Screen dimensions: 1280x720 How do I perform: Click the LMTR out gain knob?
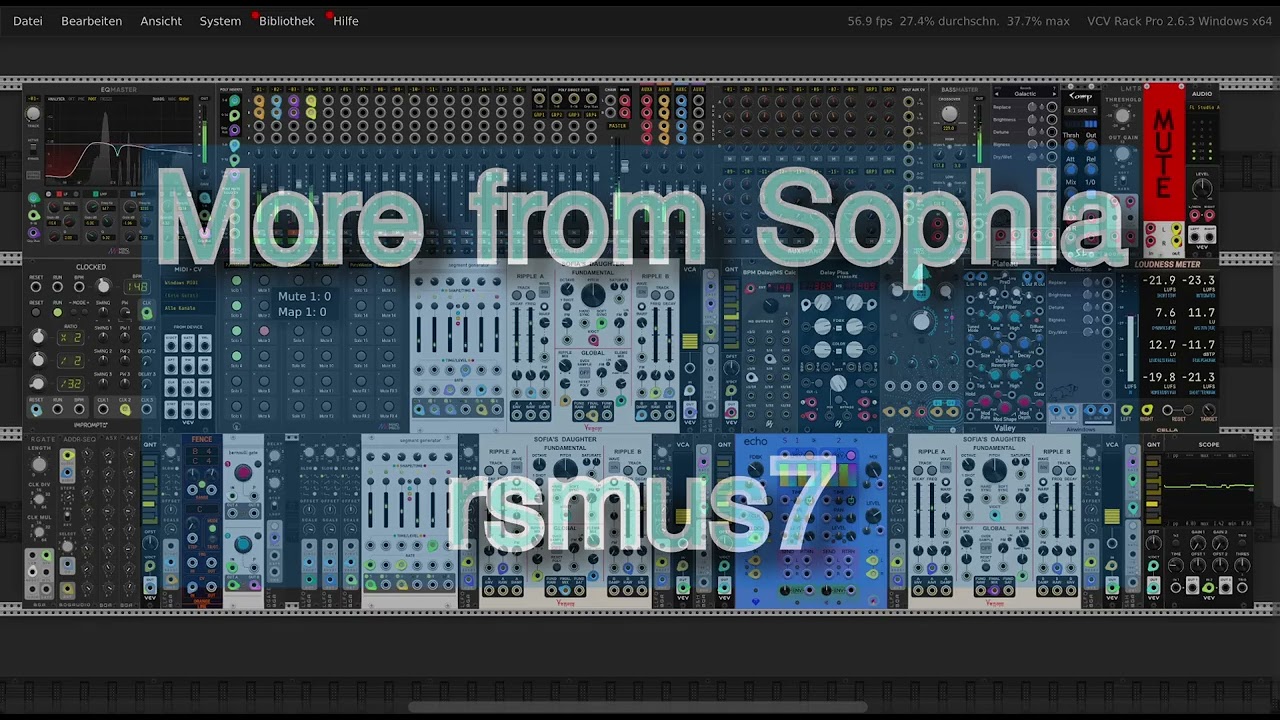click(1122, 153)
